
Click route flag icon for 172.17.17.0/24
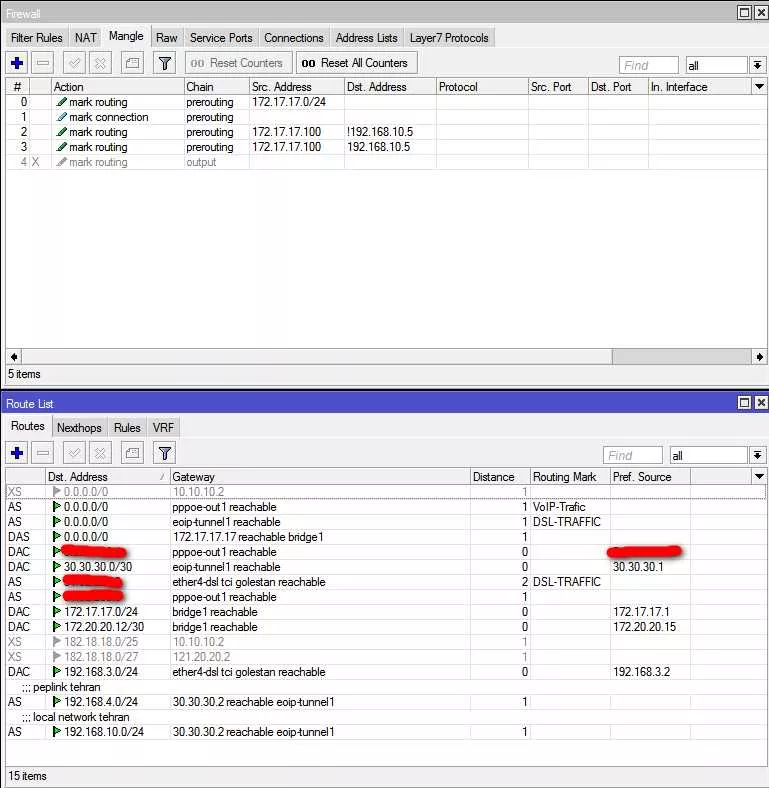tap(57, 612)
